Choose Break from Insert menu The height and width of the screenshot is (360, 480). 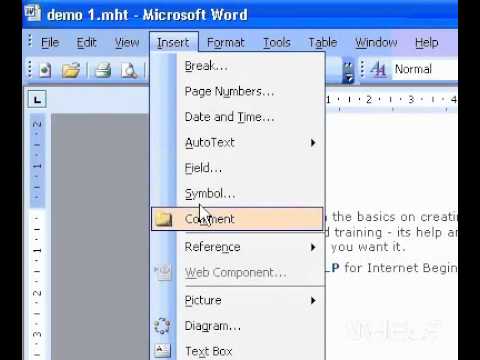[x=237, y=66]
